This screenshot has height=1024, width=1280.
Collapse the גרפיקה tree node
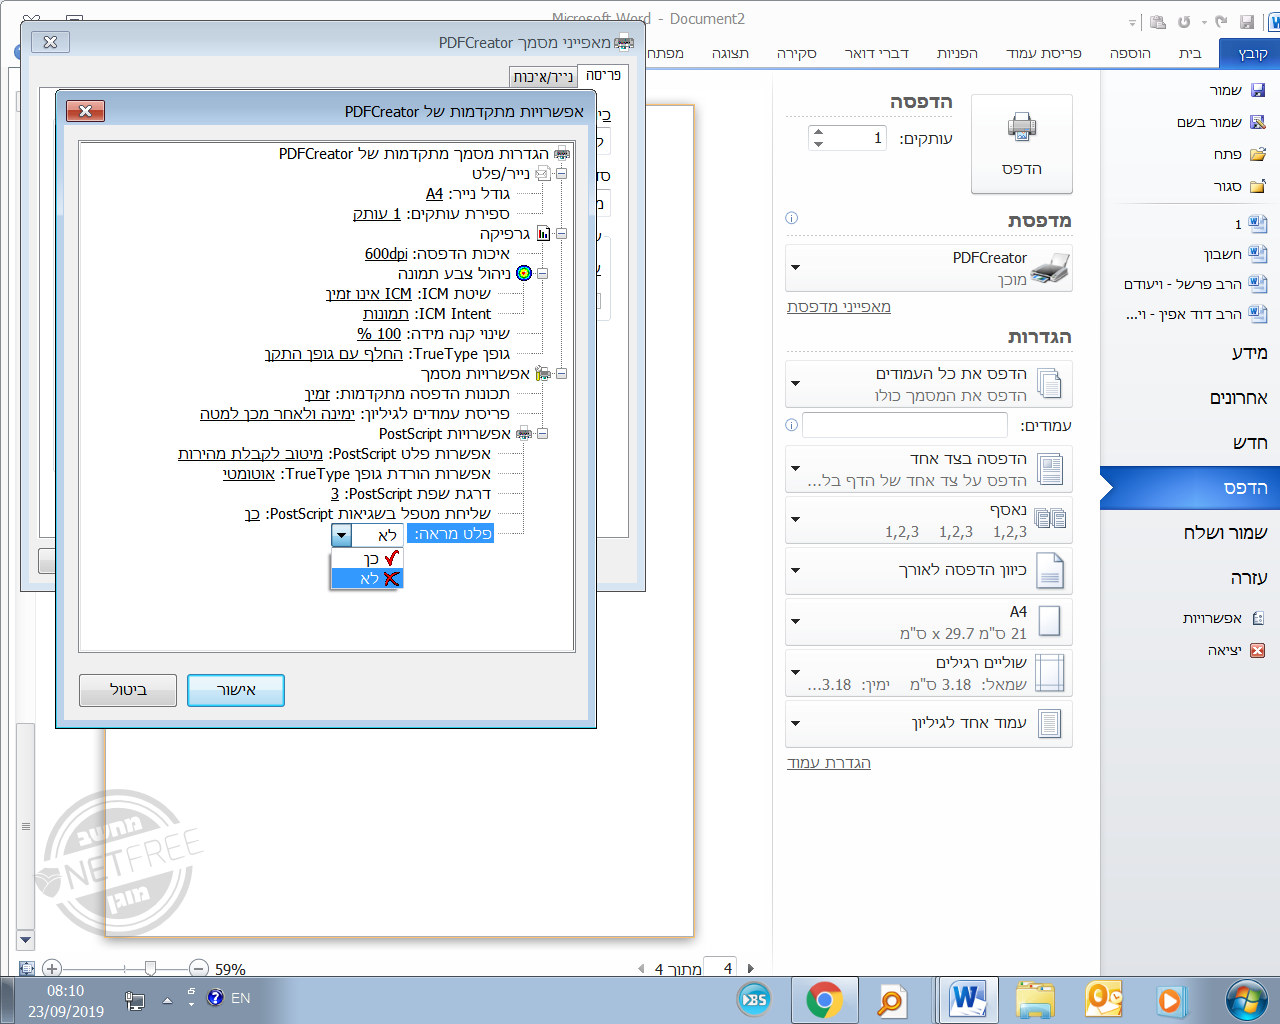tap(562, 234)
